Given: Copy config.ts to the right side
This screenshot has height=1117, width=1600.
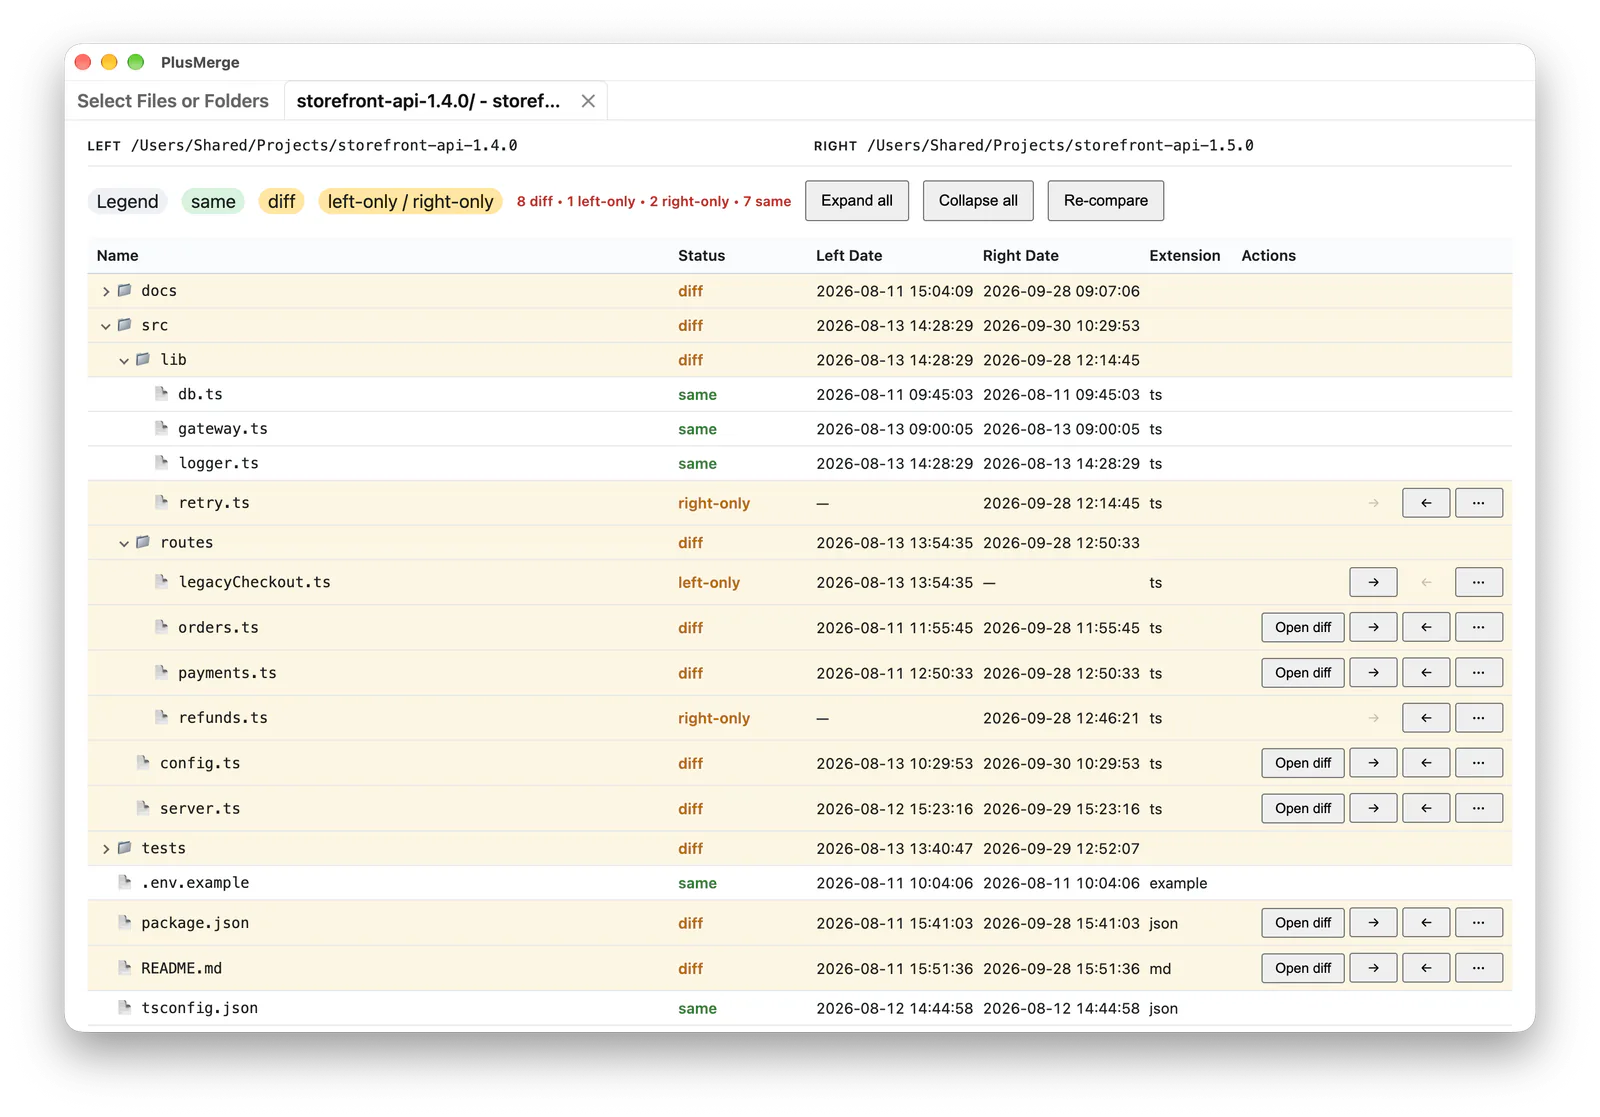Looking at the screenshot, I should pos(1373,763).
